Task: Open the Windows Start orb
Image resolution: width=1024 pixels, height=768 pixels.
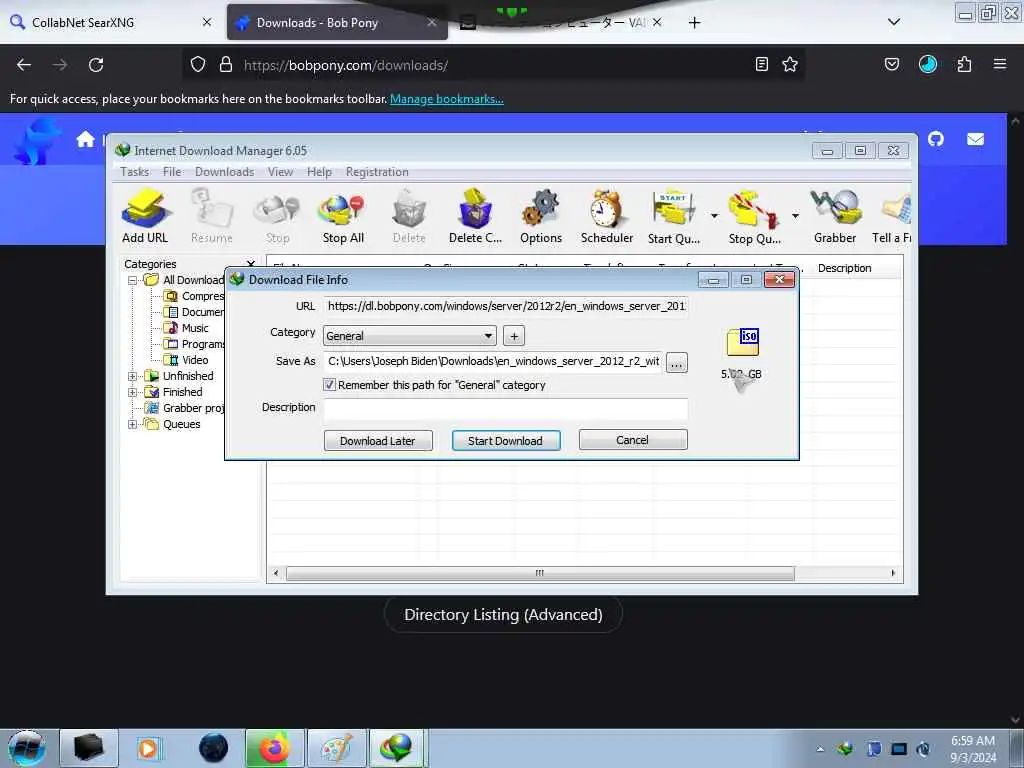Action: click(27, 748)
